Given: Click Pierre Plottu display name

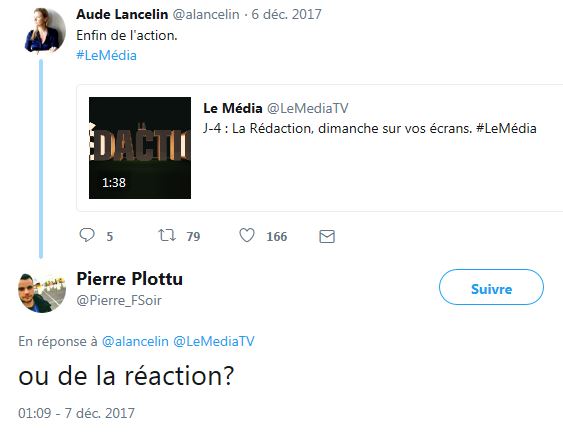Looking at the screenshot, I should 130,279.
